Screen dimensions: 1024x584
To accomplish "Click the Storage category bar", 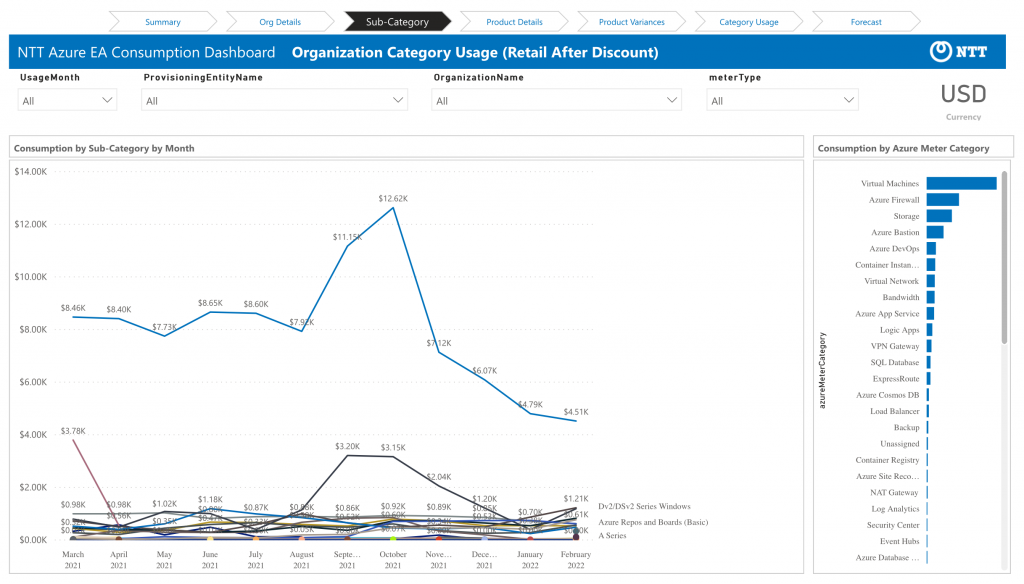I will click(939, 216).
